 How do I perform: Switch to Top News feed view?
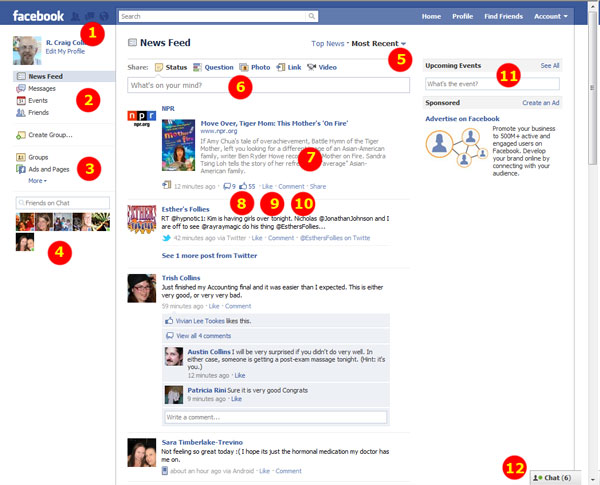coord(328,44)
